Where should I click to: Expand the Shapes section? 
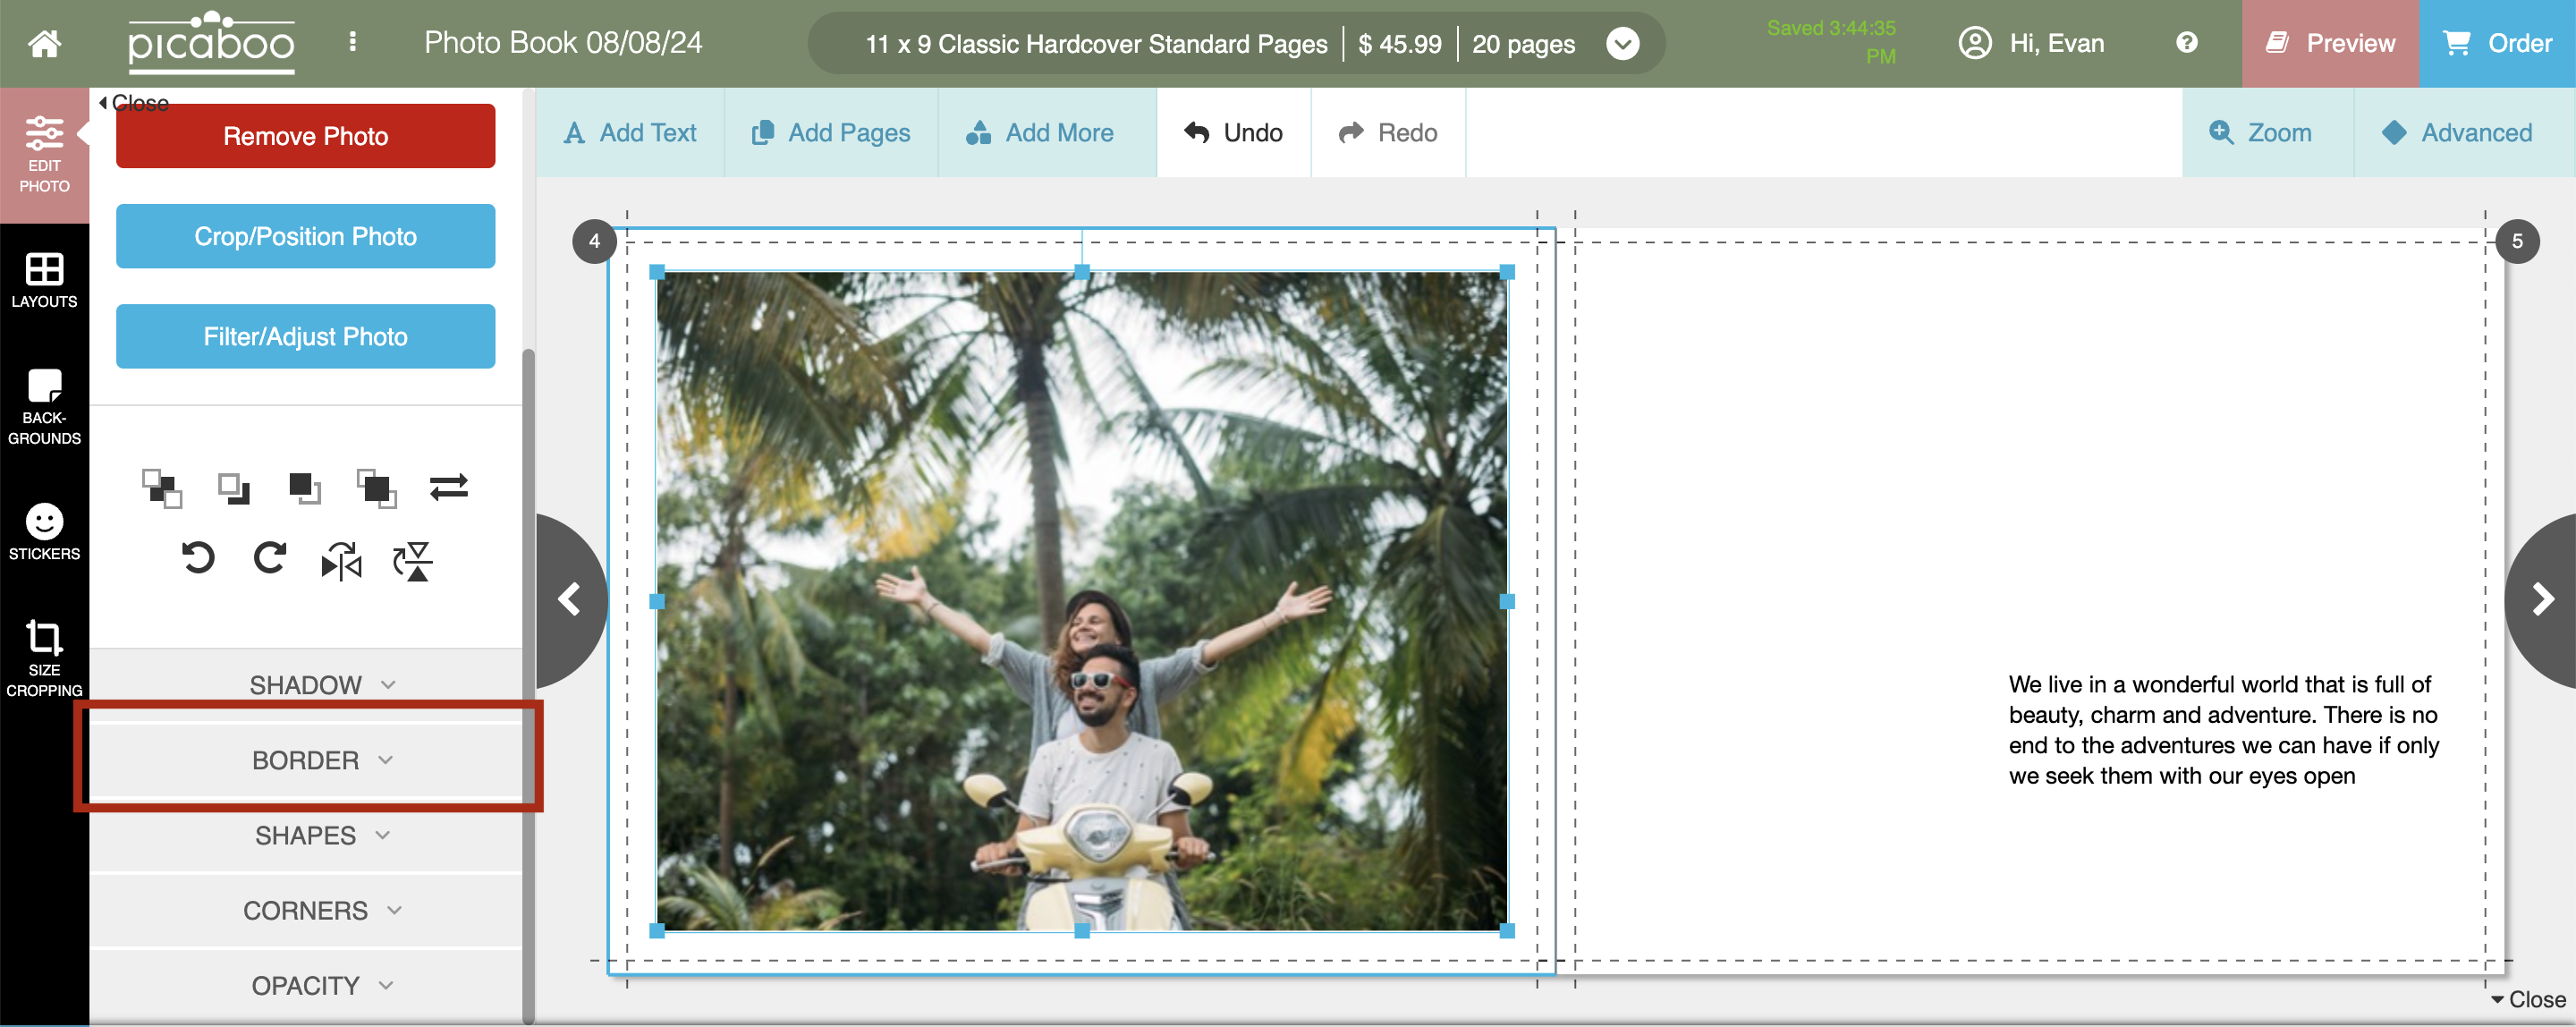tap(306, 835)
